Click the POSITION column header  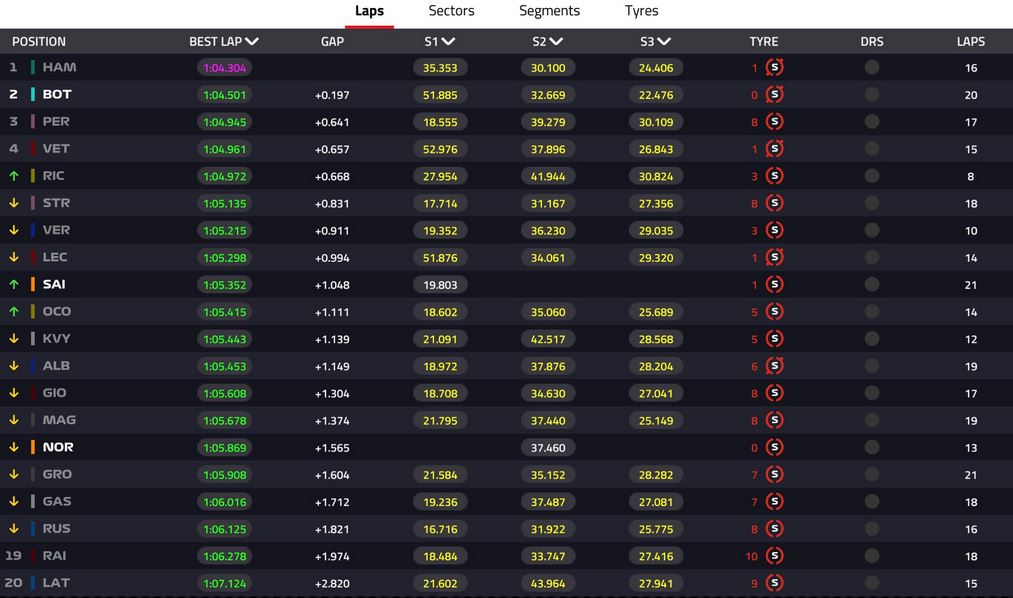[x=39, y=41]
